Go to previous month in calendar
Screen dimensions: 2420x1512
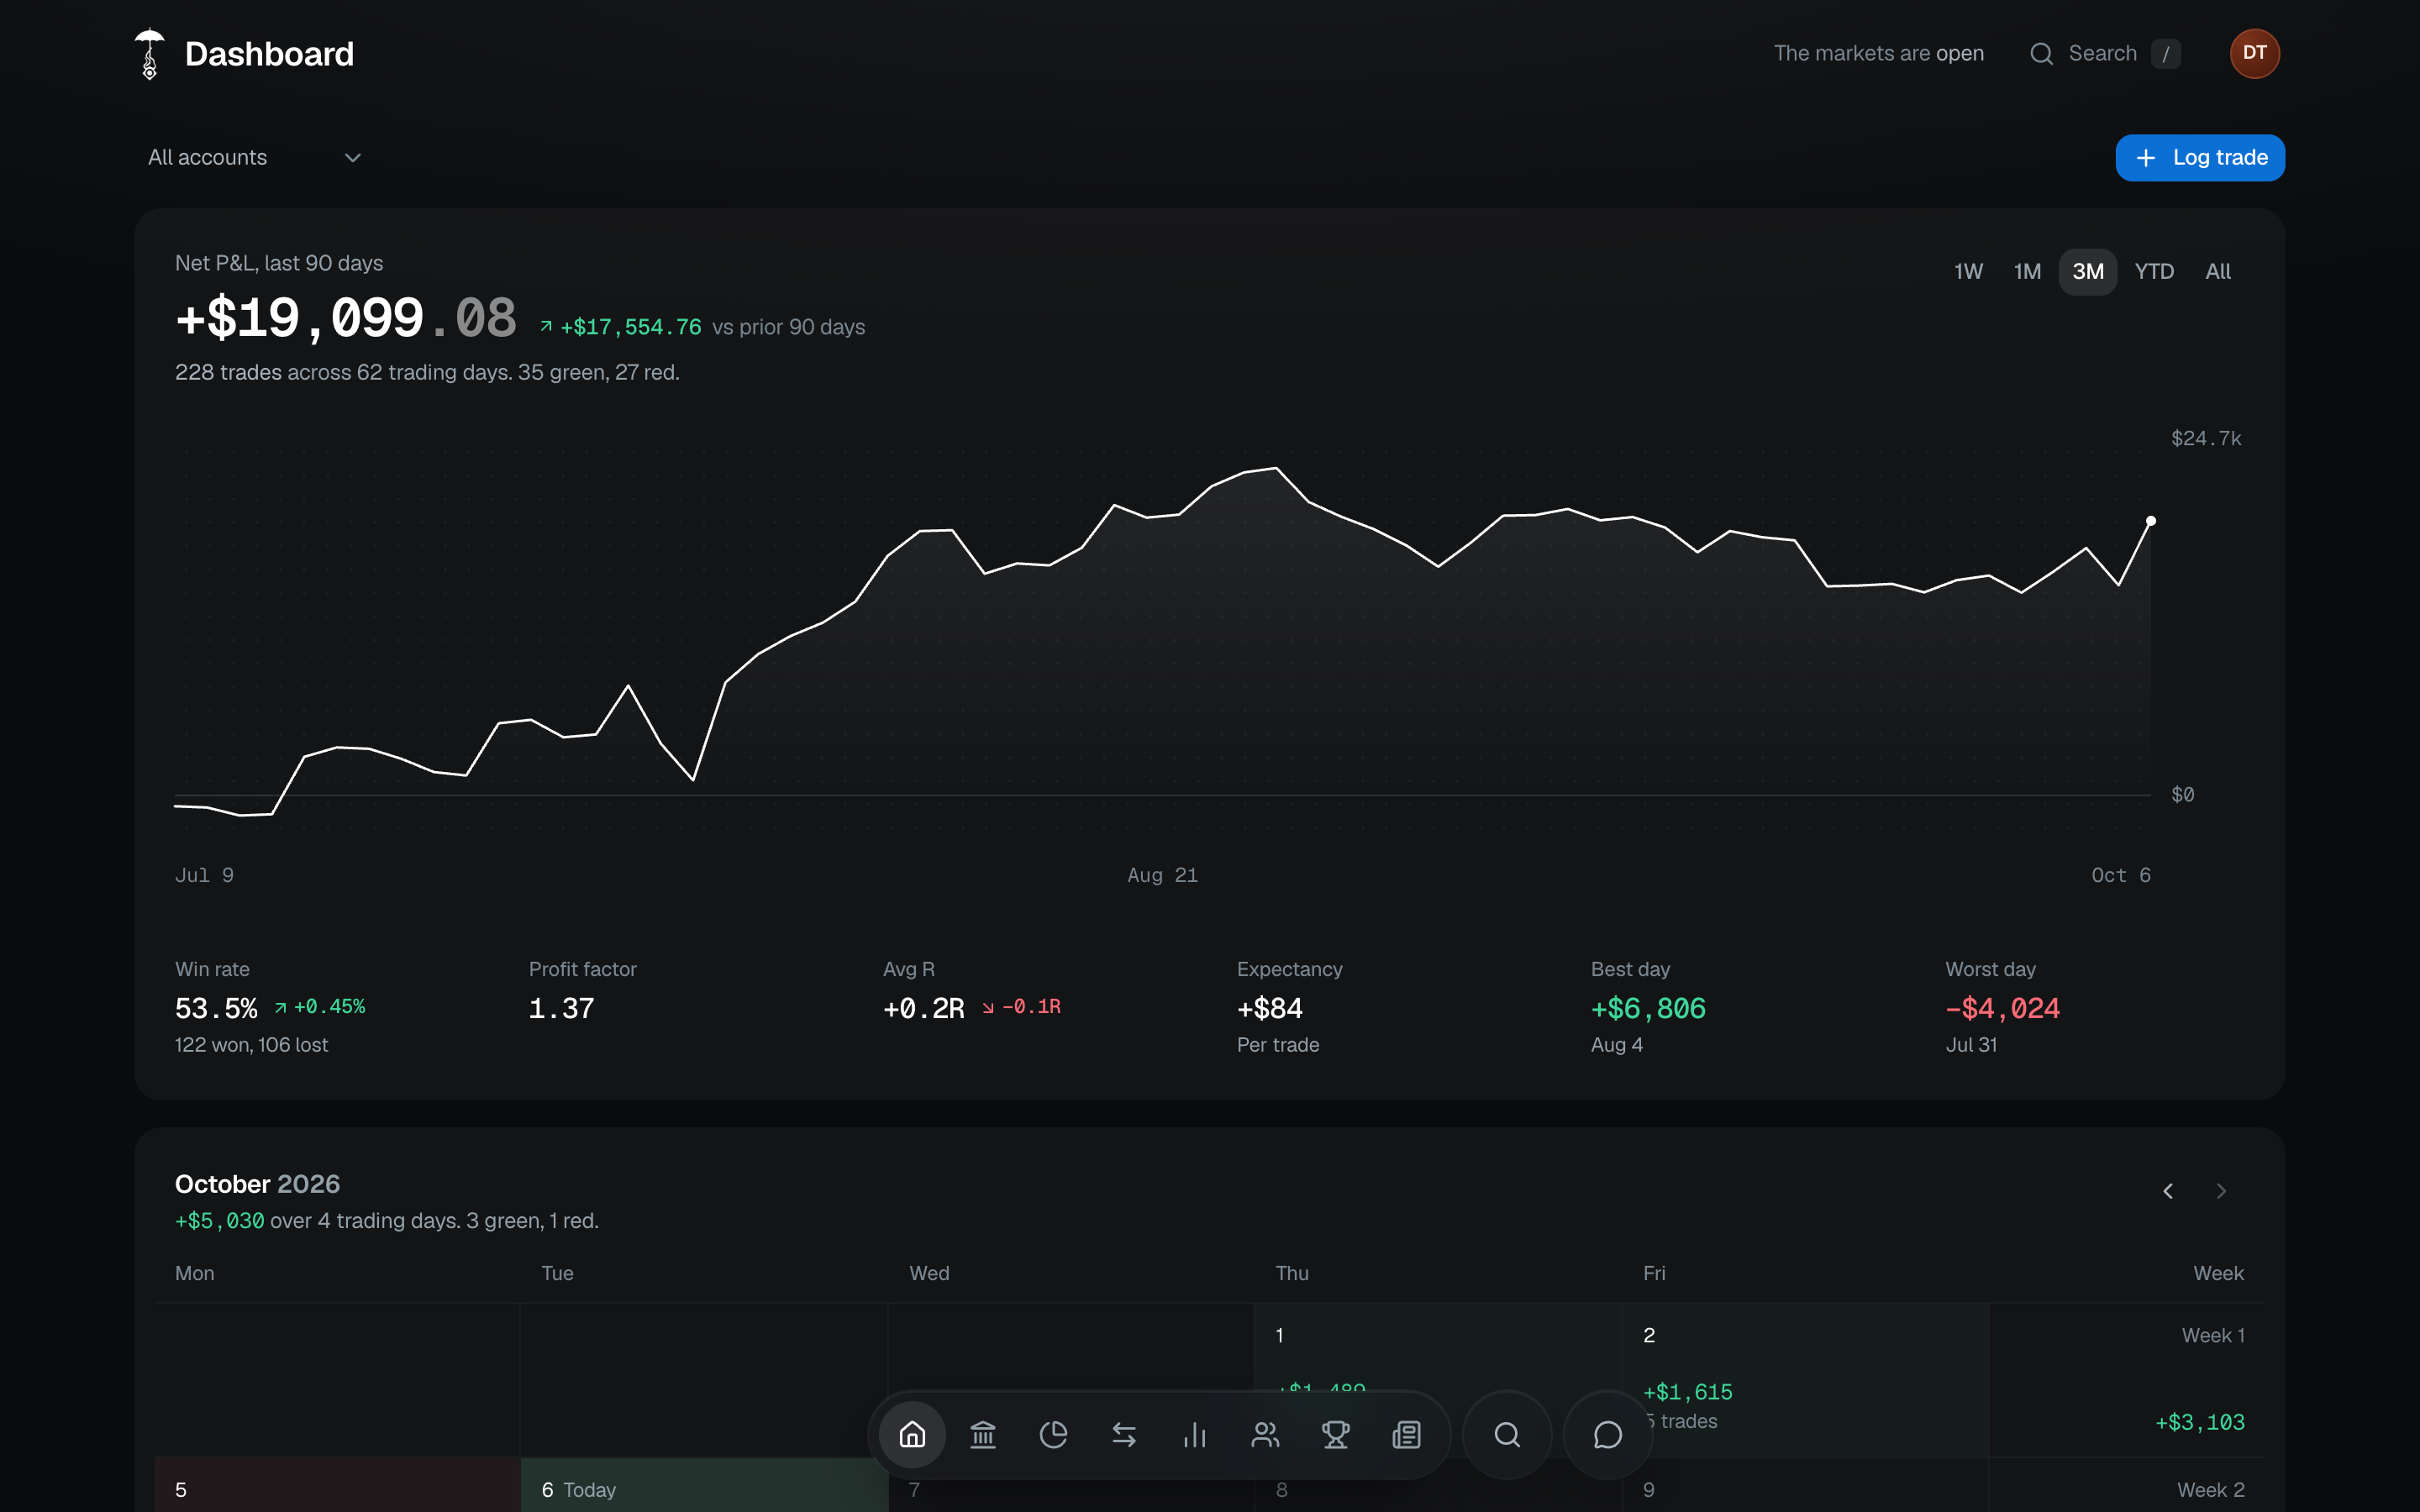tap(2168, 1191)
